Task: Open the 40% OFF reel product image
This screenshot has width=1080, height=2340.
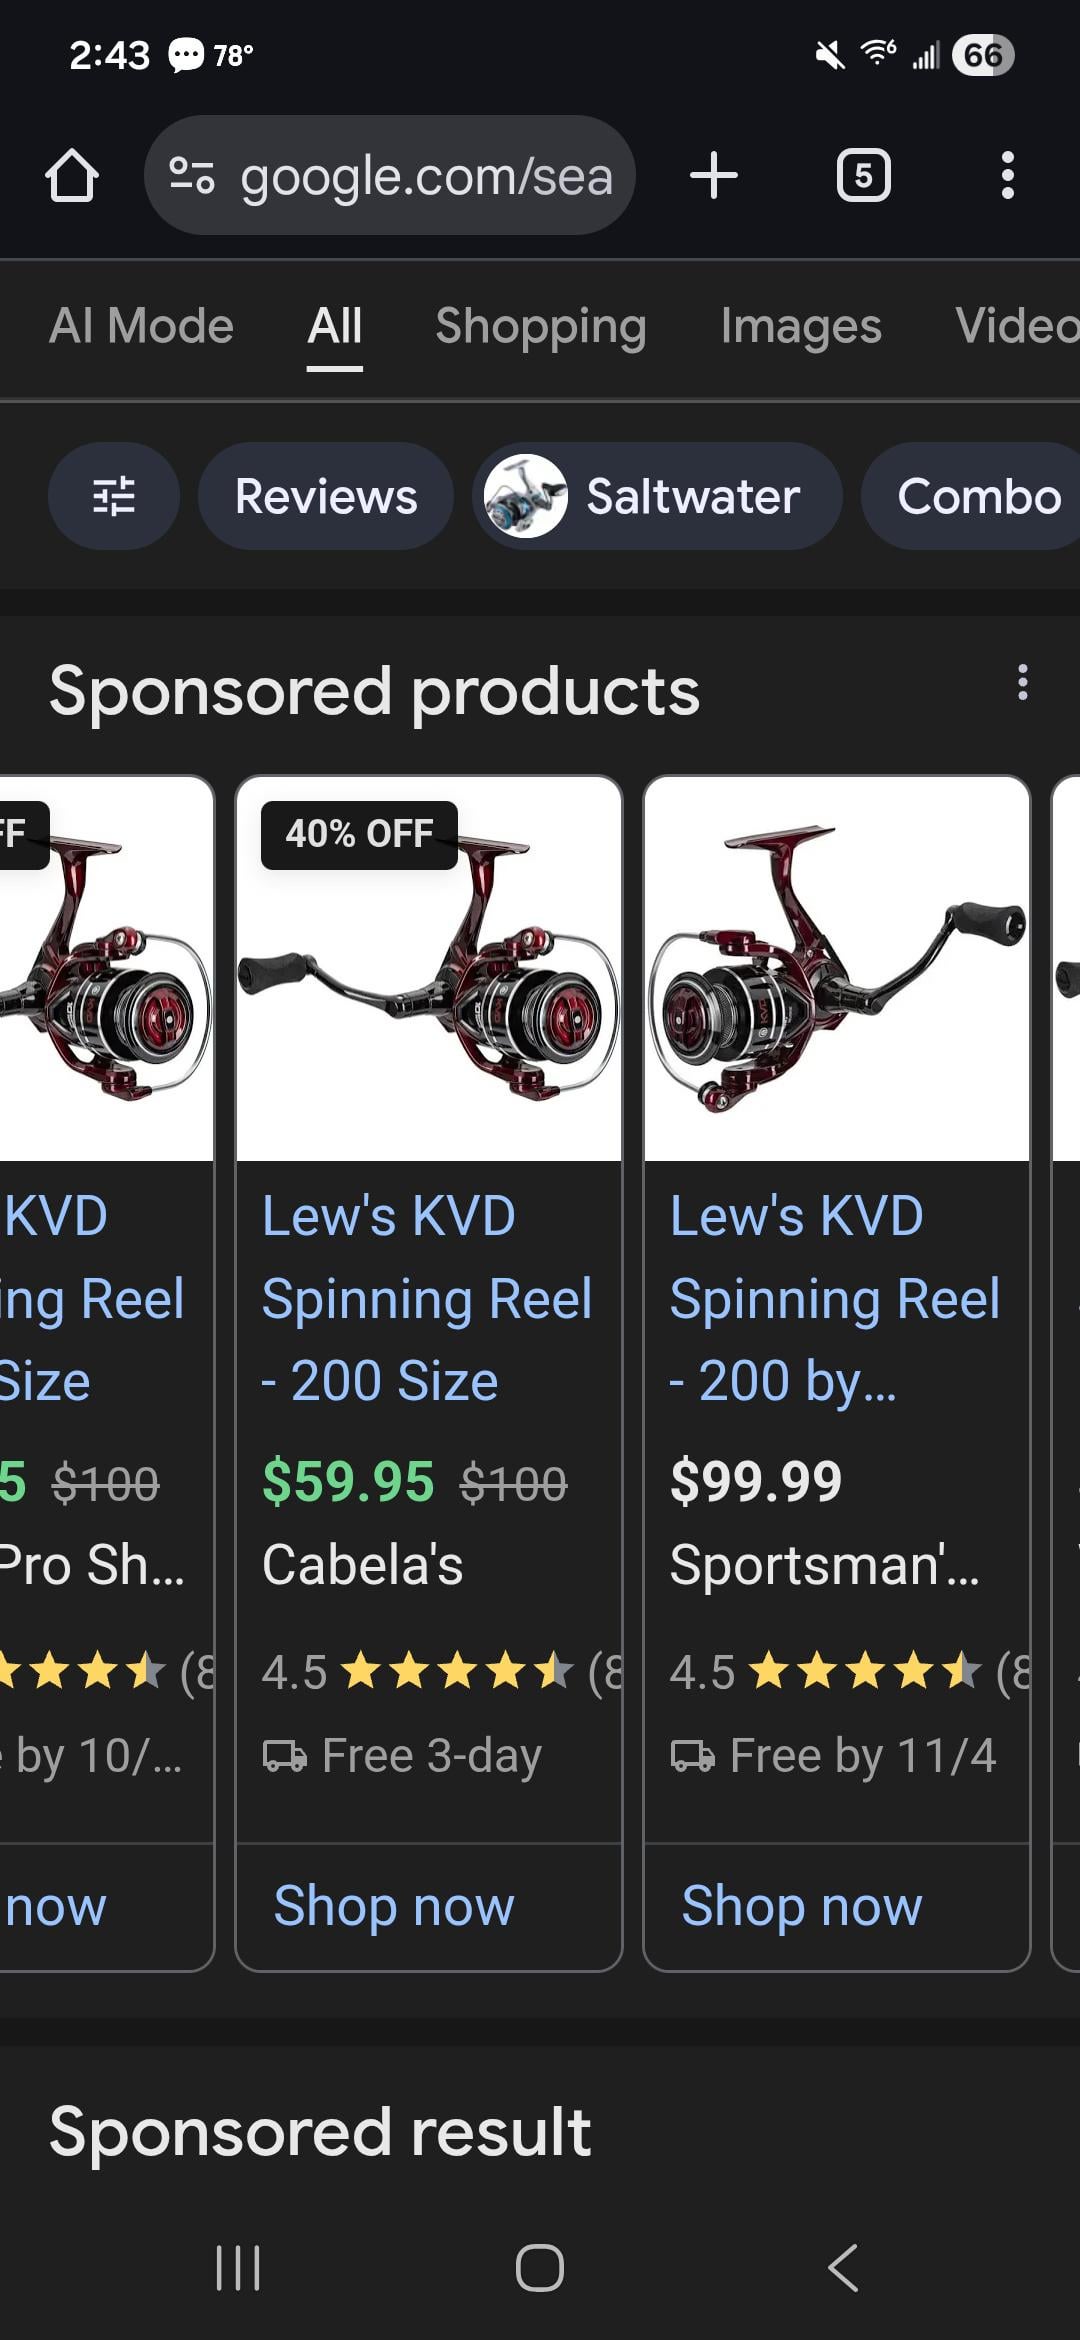Action: tap(429, 968)
